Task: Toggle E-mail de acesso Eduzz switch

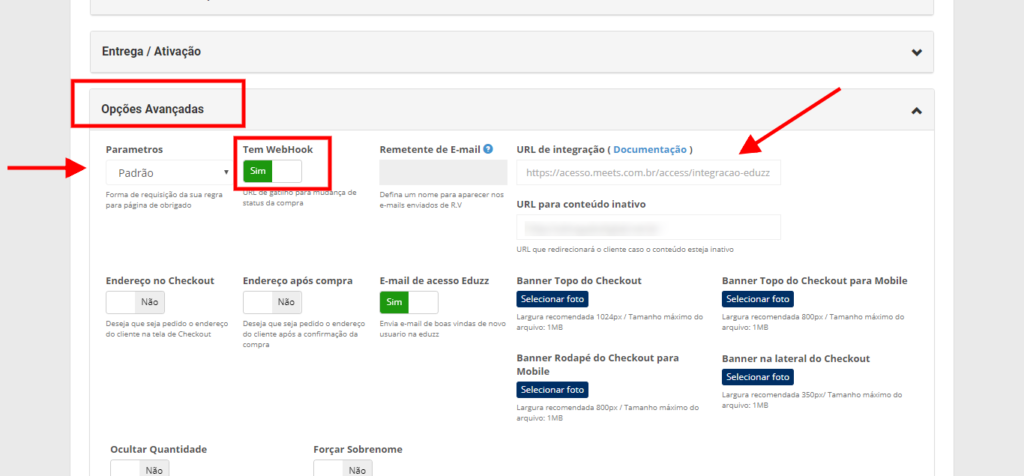Action: point(409,302)
